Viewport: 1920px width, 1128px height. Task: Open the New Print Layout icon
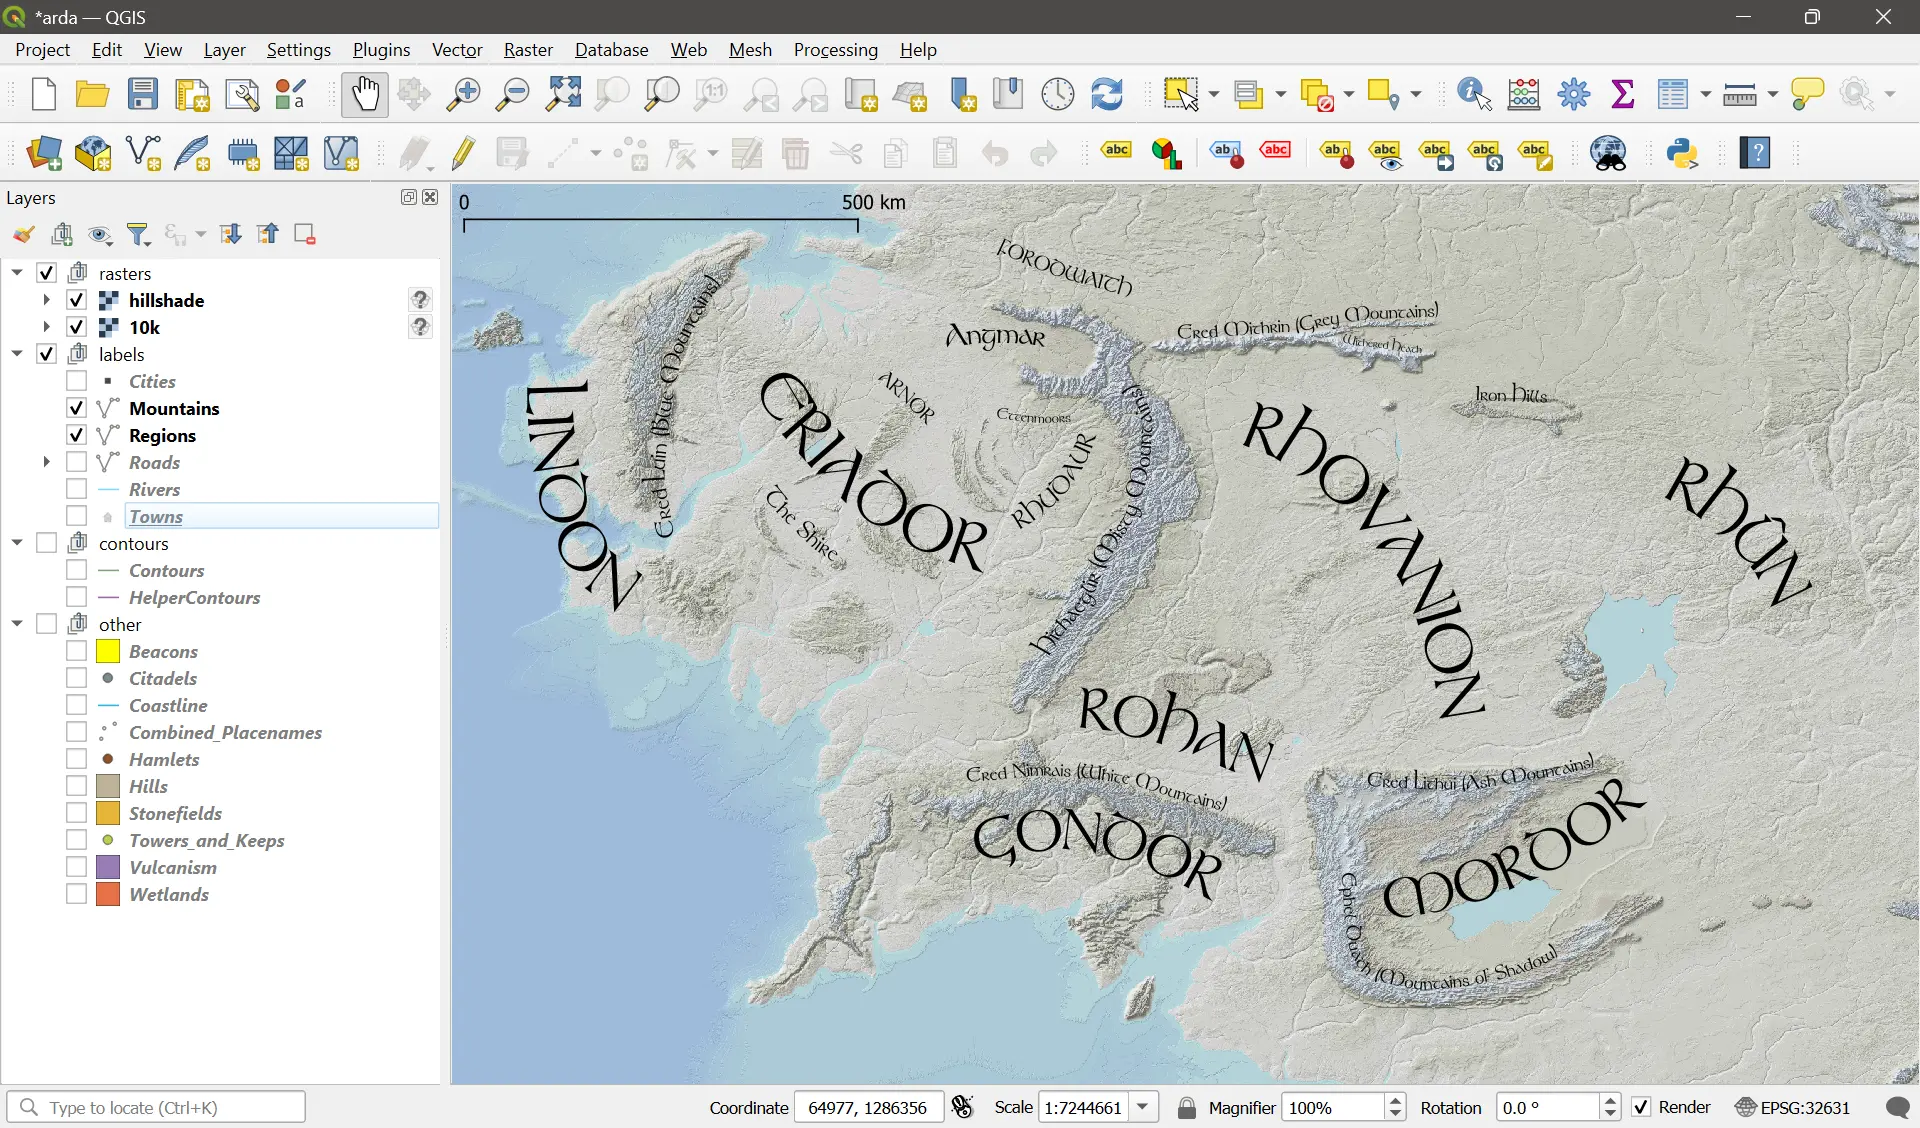point(192,94)
